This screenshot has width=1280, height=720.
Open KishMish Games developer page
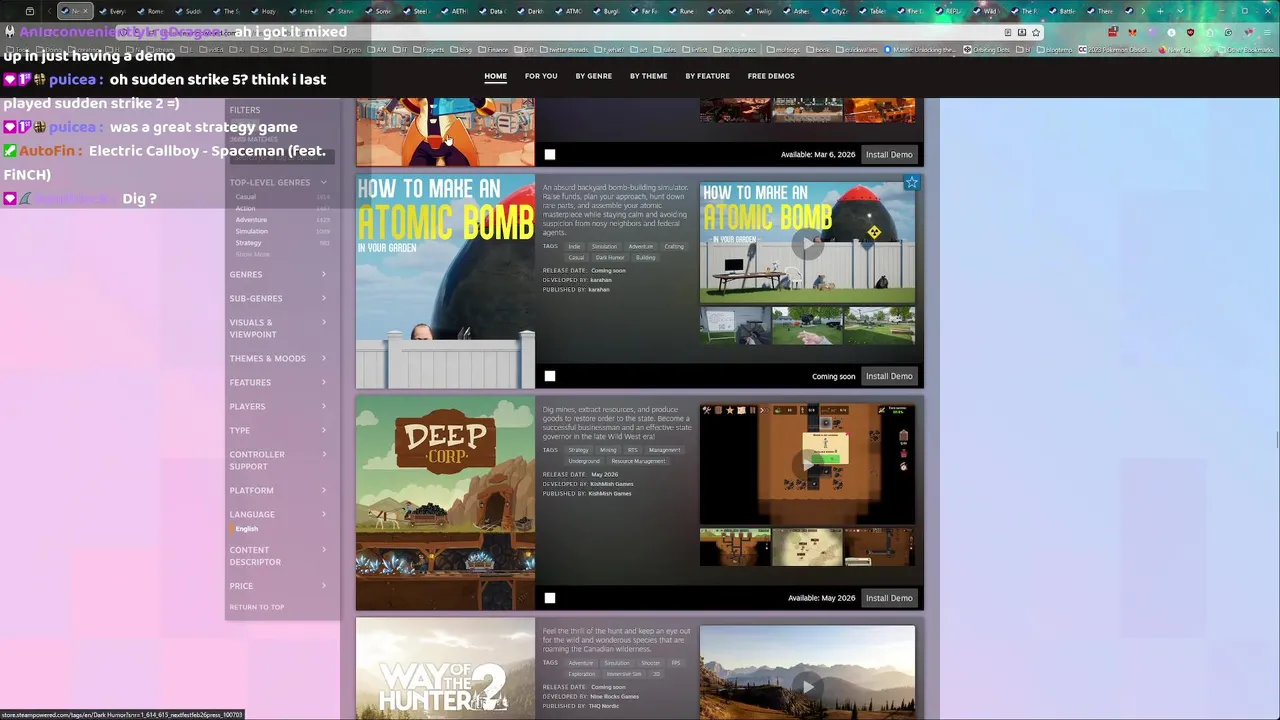[610, 484]
